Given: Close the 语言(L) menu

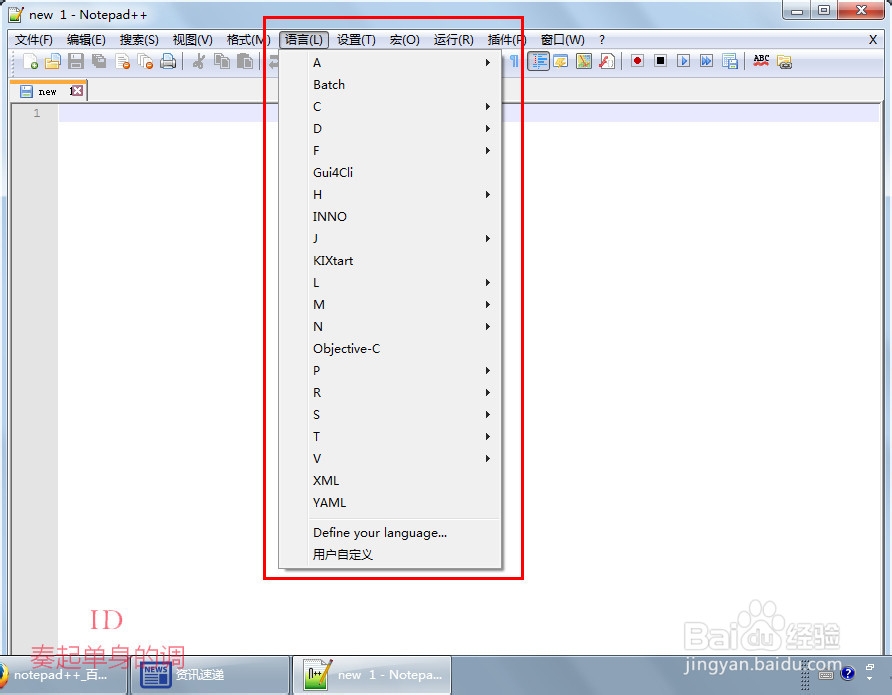Looking at the screenshot, I should pyautogui.click(x=304, y=40).
